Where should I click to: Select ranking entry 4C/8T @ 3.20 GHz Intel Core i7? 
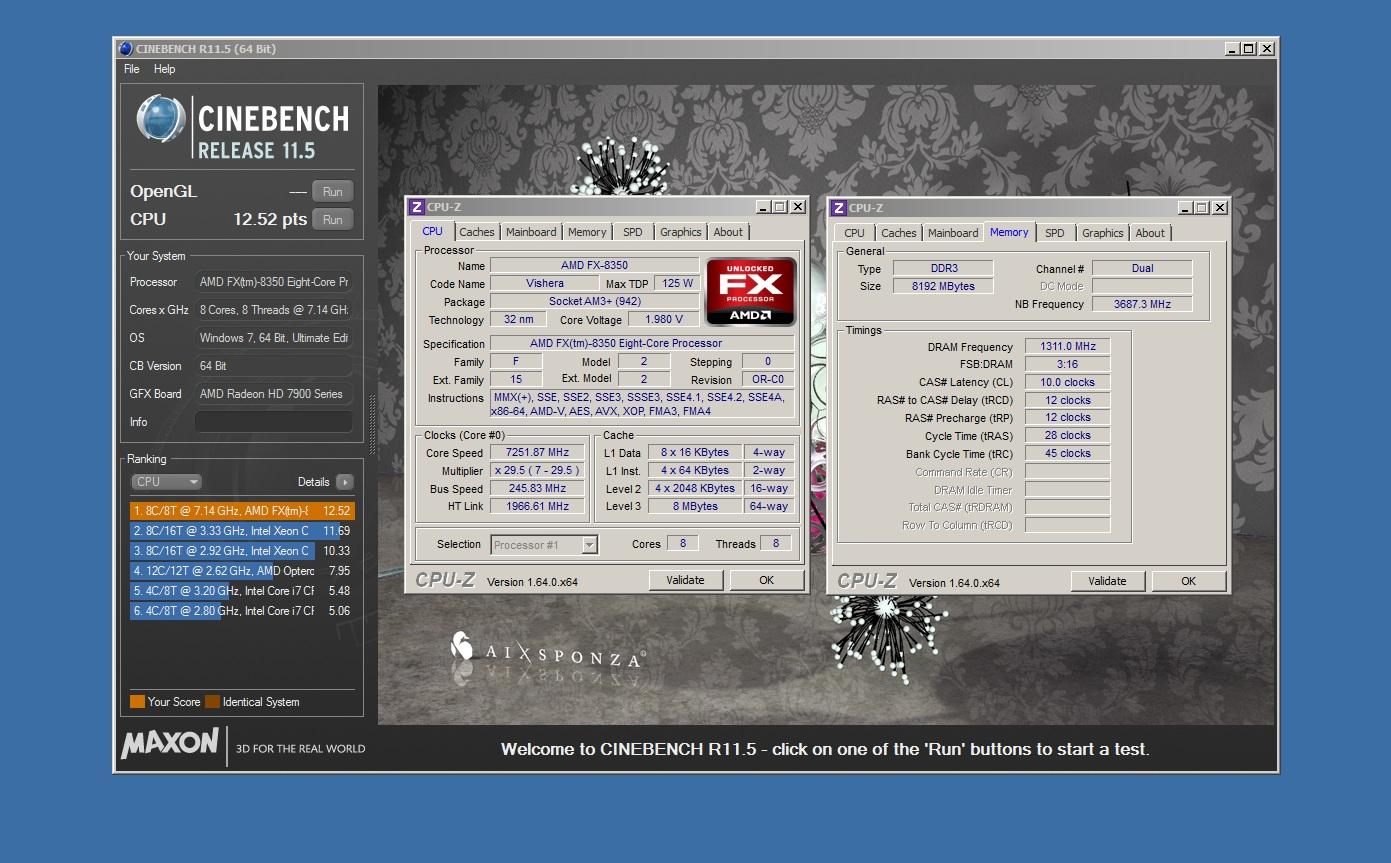pyautogui.click(x=242, y=591)
